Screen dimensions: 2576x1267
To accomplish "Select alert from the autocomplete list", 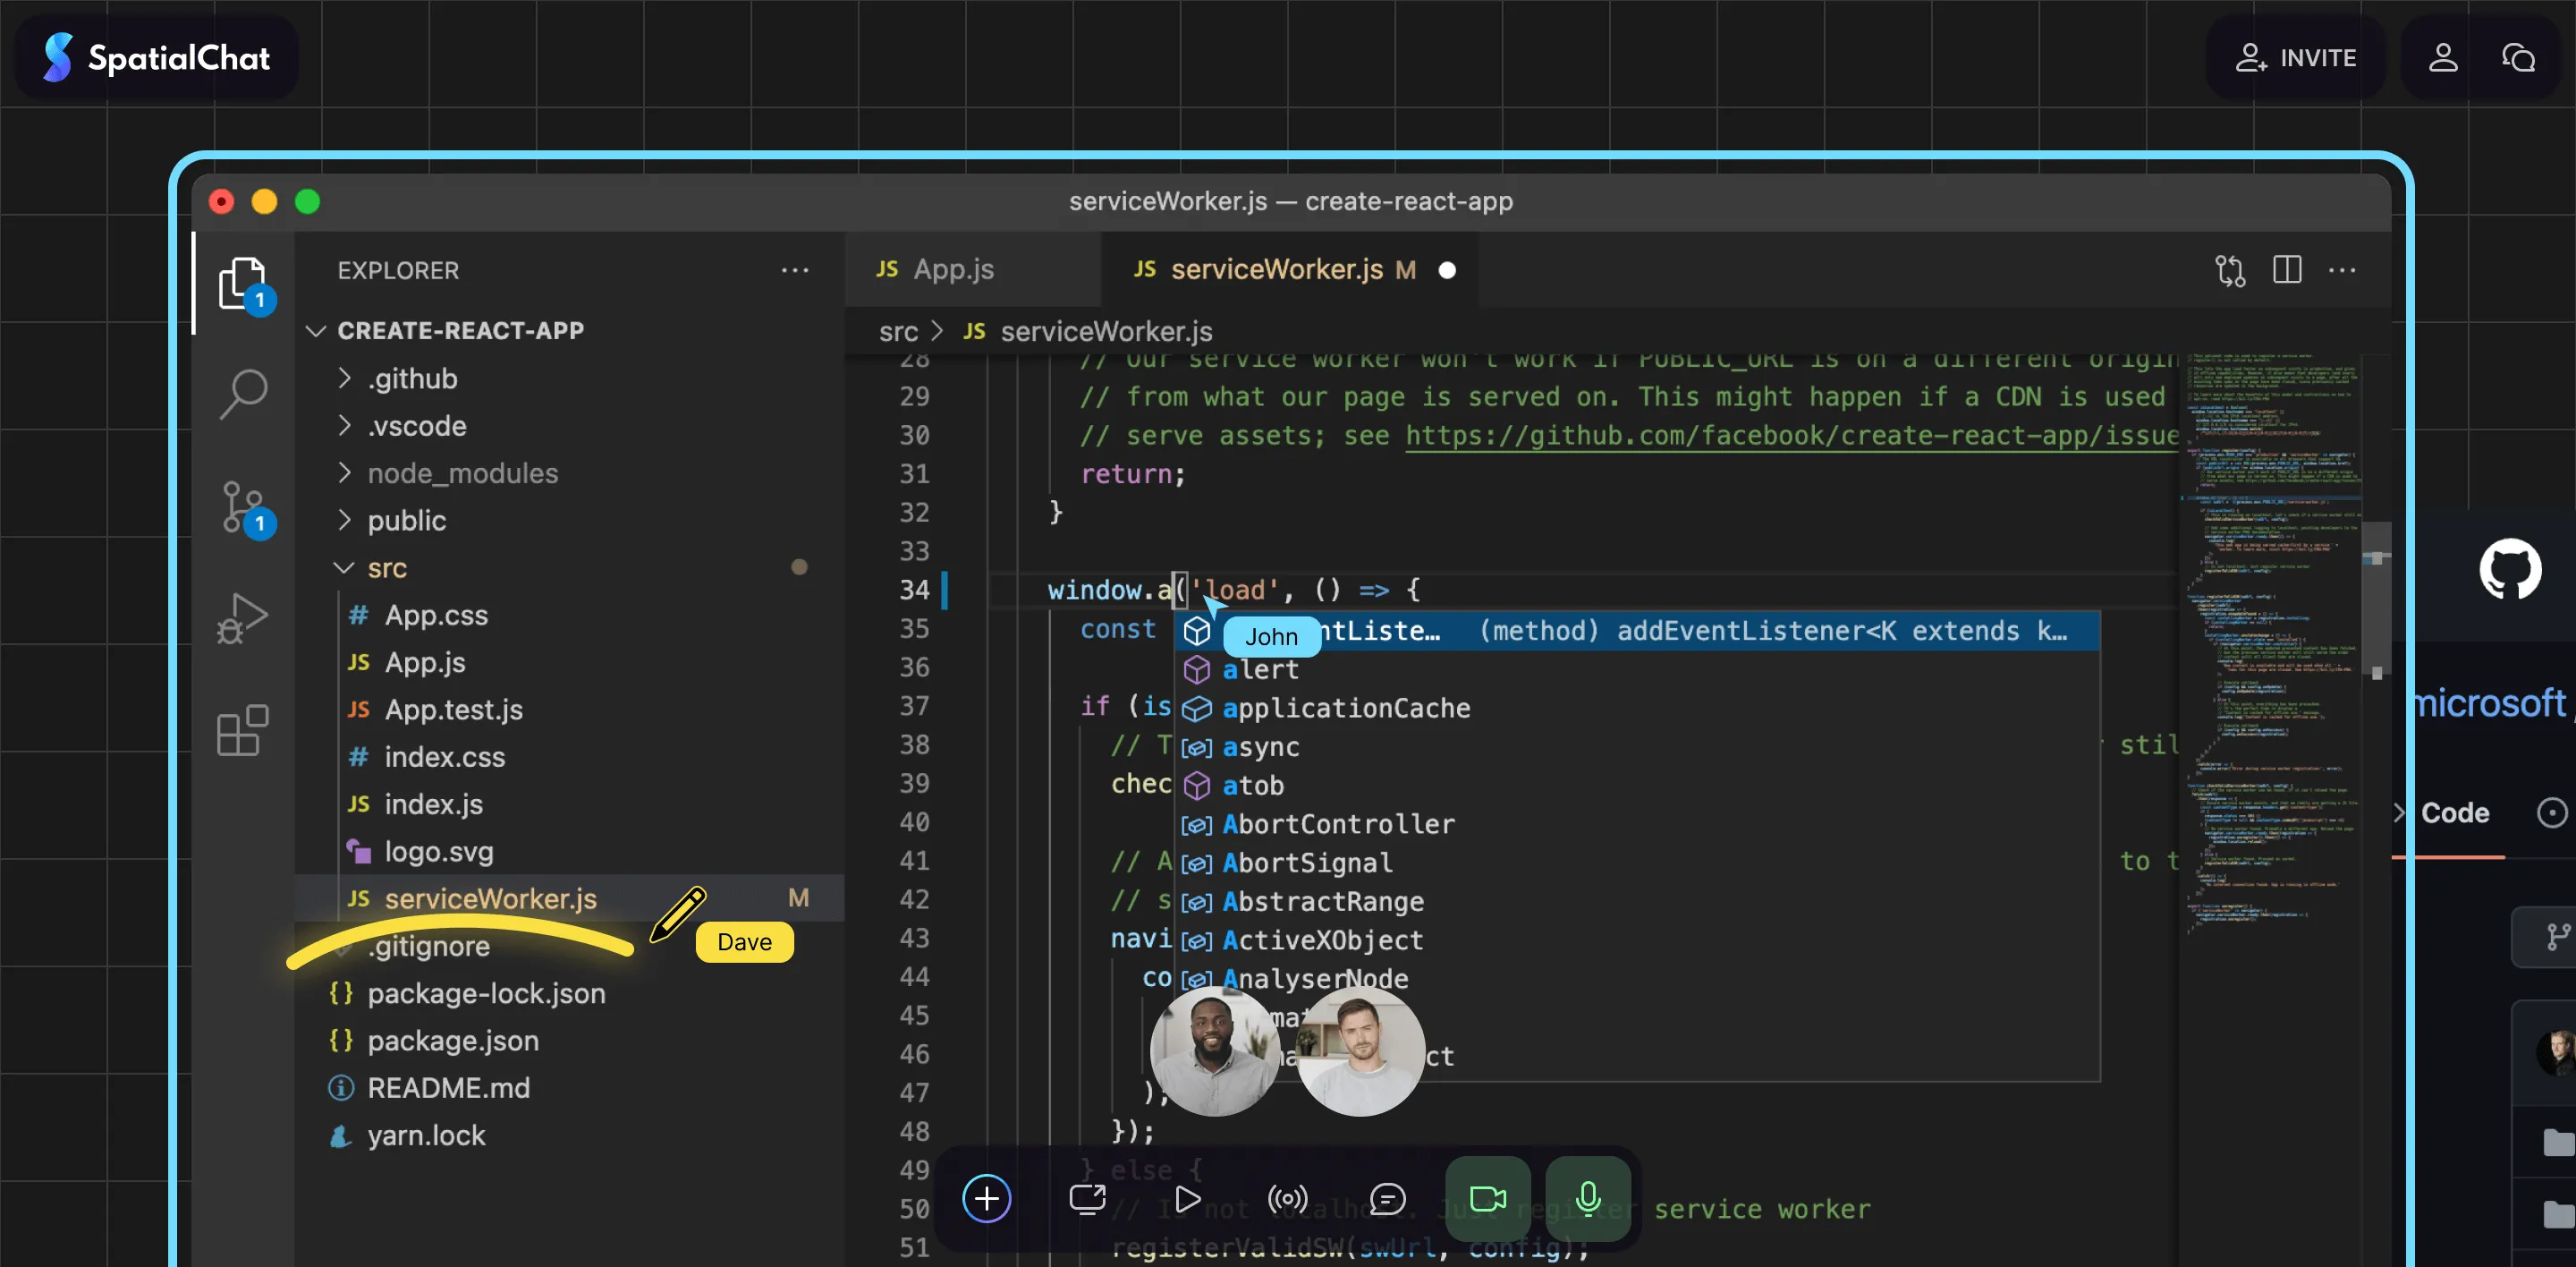I will pyautogui.click(x=1261, y=669).
